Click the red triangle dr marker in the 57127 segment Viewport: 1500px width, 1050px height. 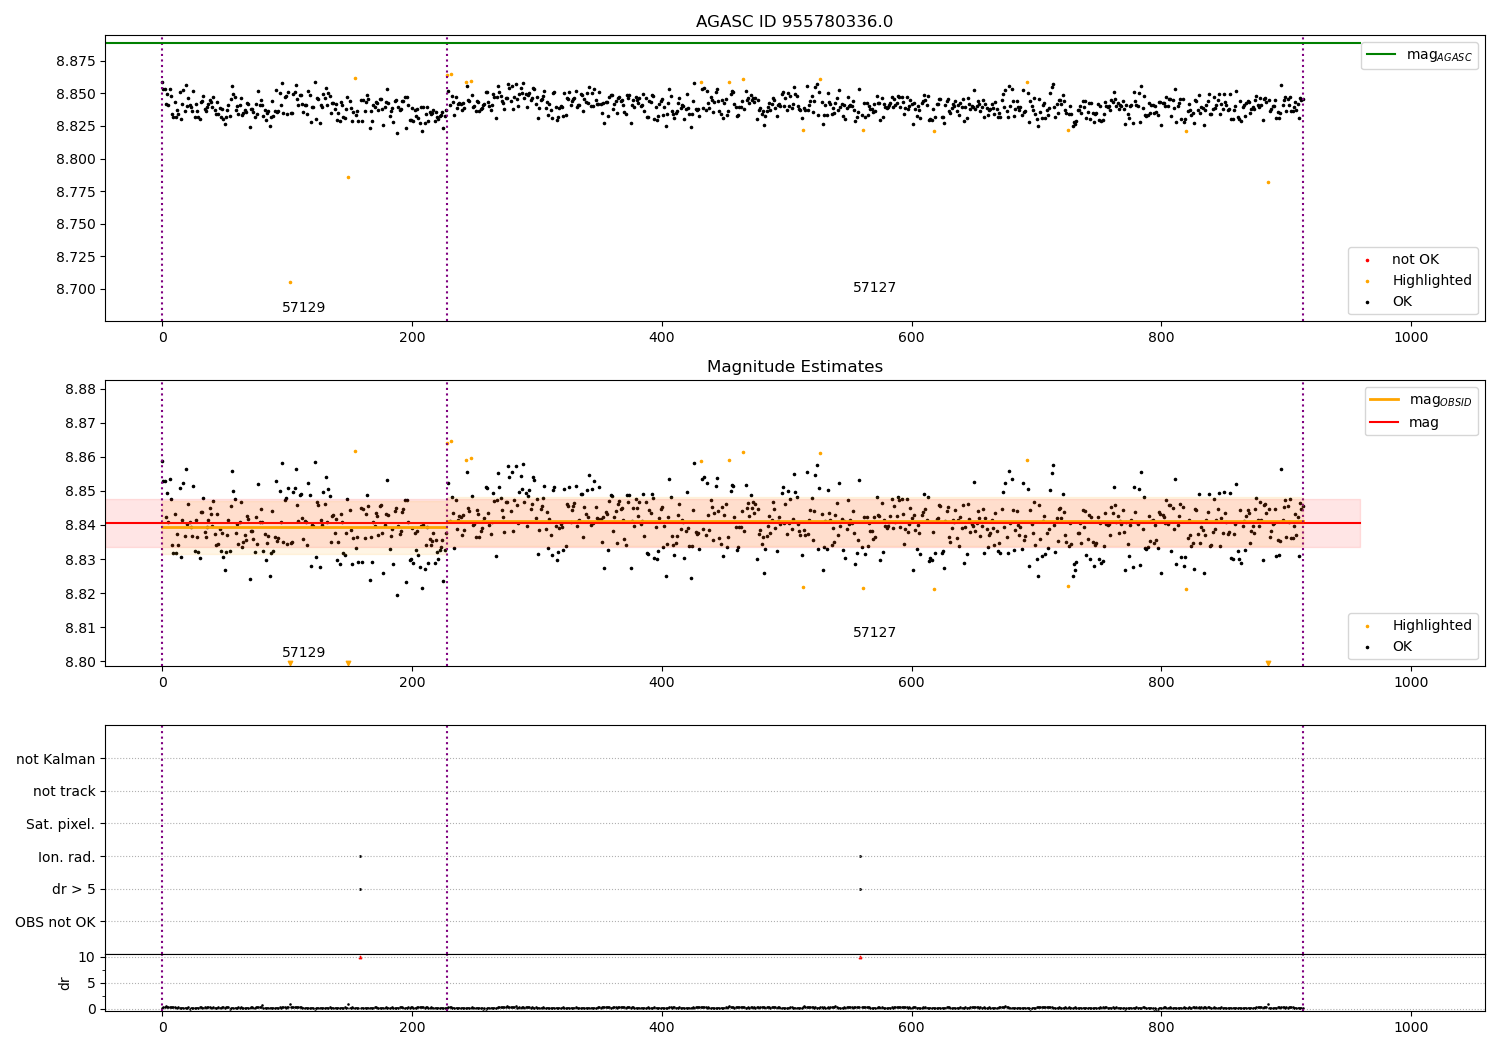[x=860, y=957]
